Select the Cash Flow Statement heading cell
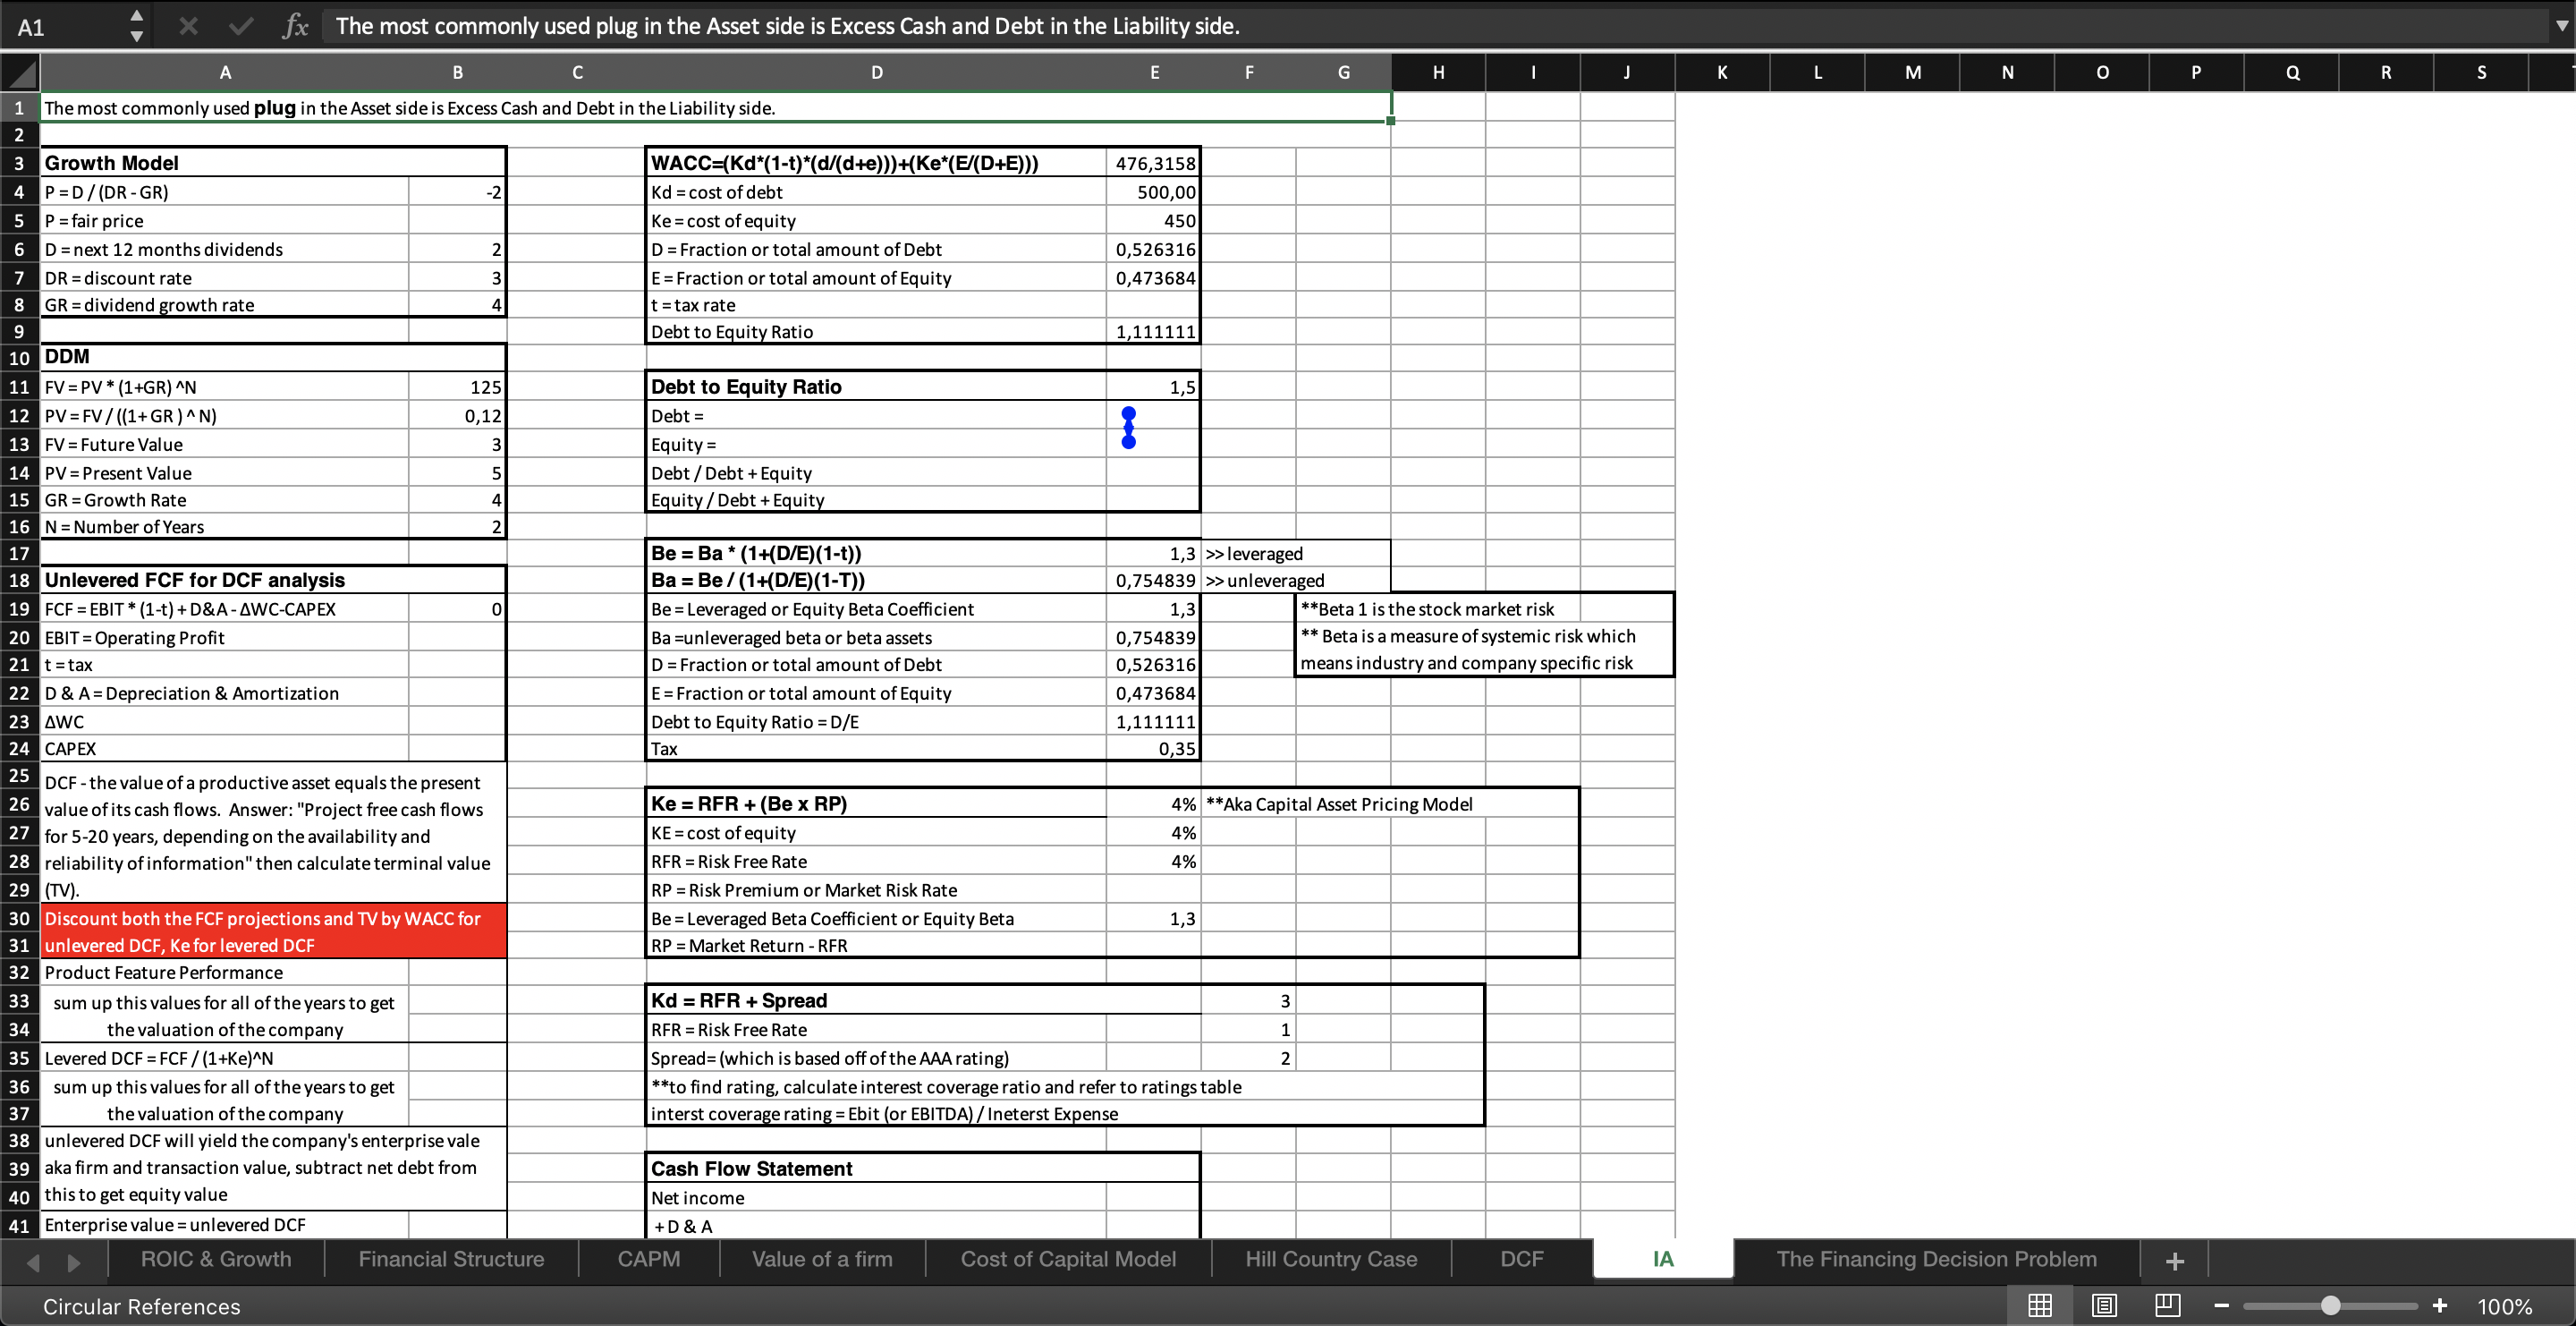The width and height of the screenshot is (2576, 1326). point(876,1169)
